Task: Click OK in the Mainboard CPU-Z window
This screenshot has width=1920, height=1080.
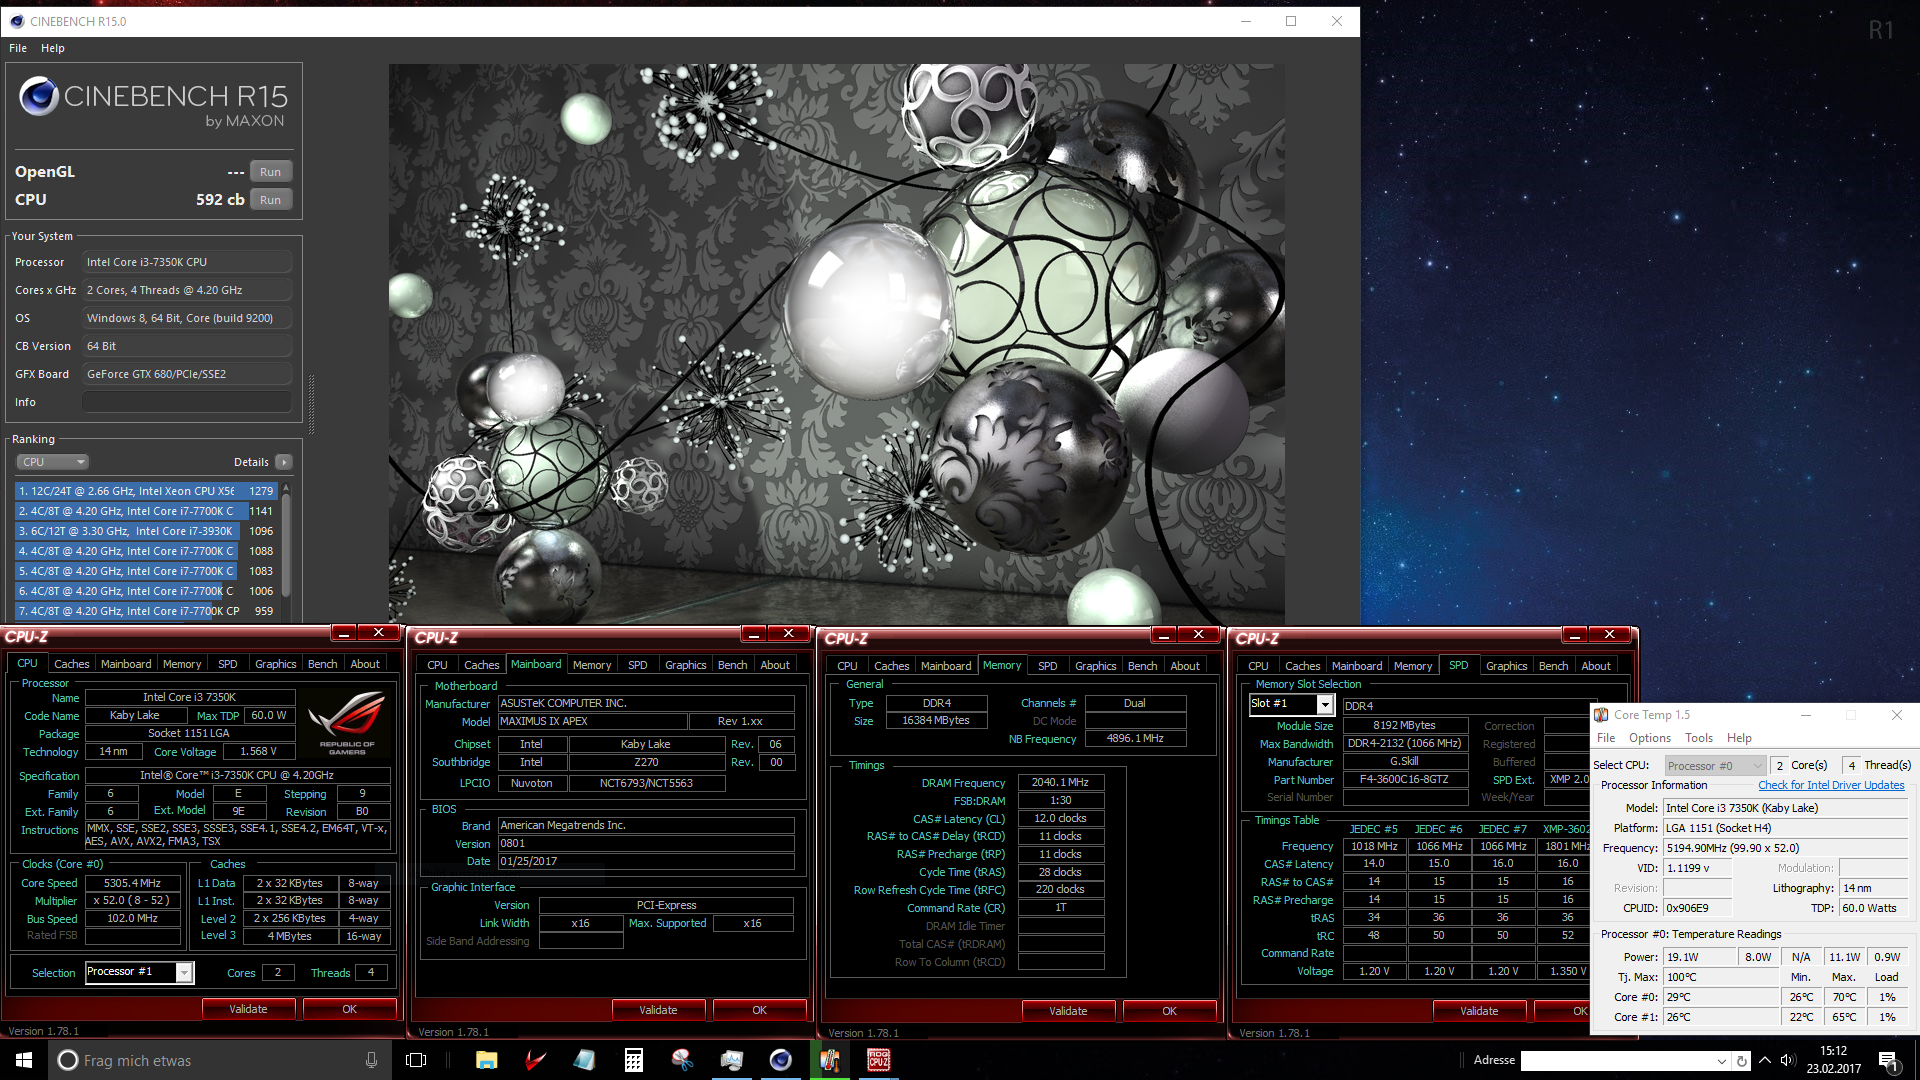Action: tap(759, 1010)
